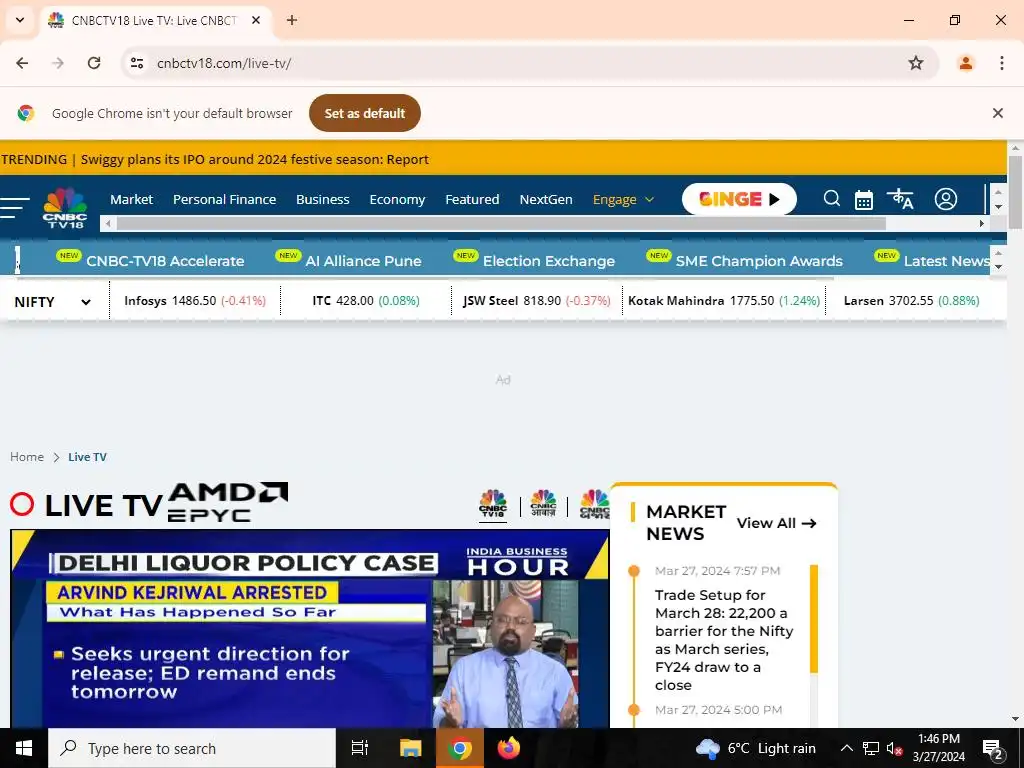Open File Explorer from taskbar

(410, 748)
